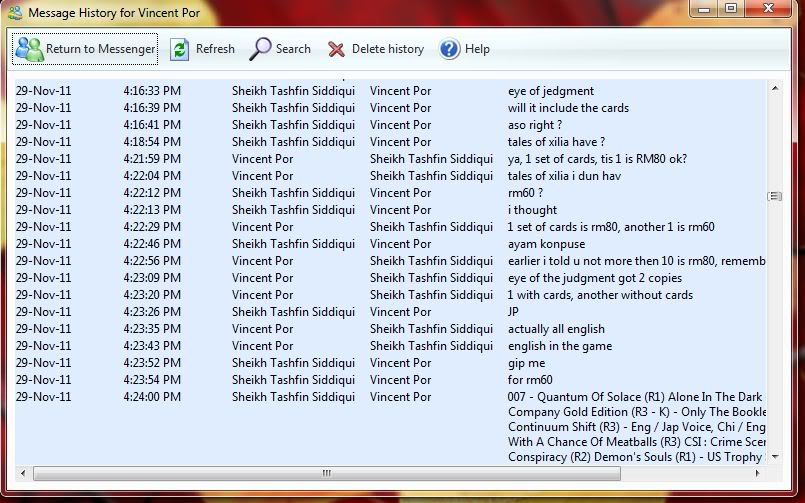Click the window title bar app icon
This screenshot has width=805, height=503.
(15, 12)
